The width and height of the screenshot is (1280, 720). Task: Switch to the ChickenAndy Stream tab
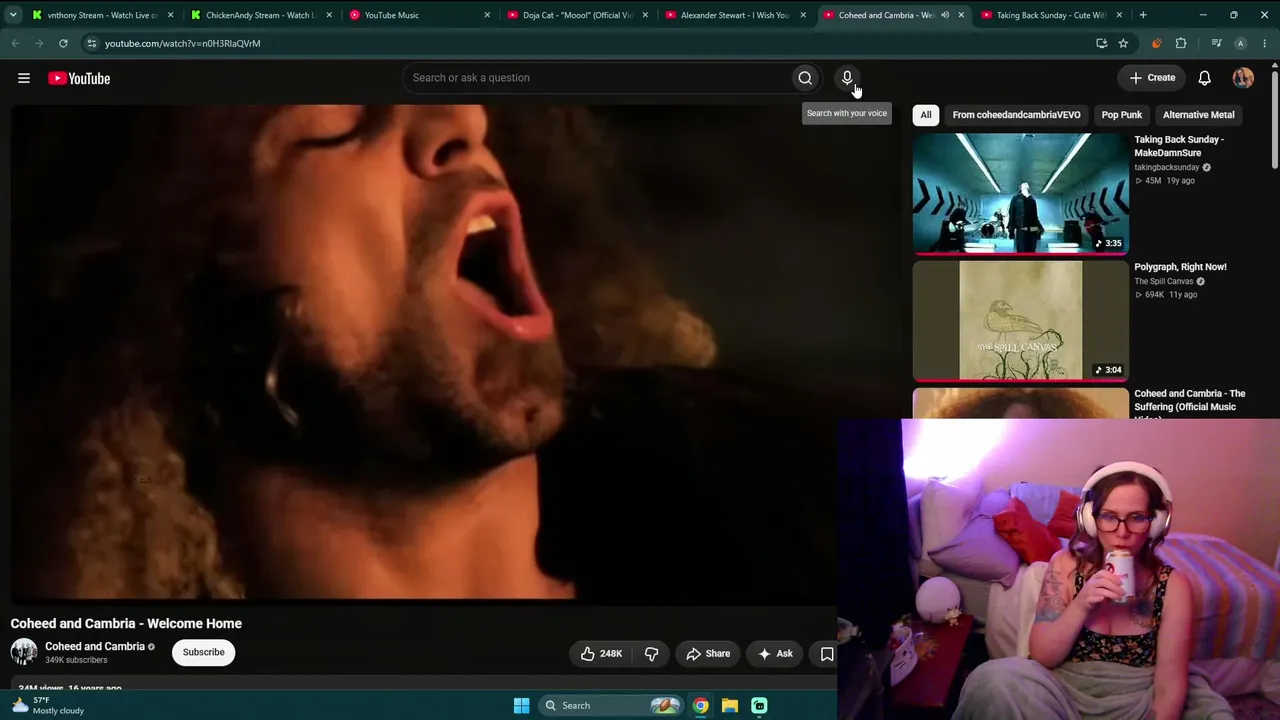[x=259, y=15]
